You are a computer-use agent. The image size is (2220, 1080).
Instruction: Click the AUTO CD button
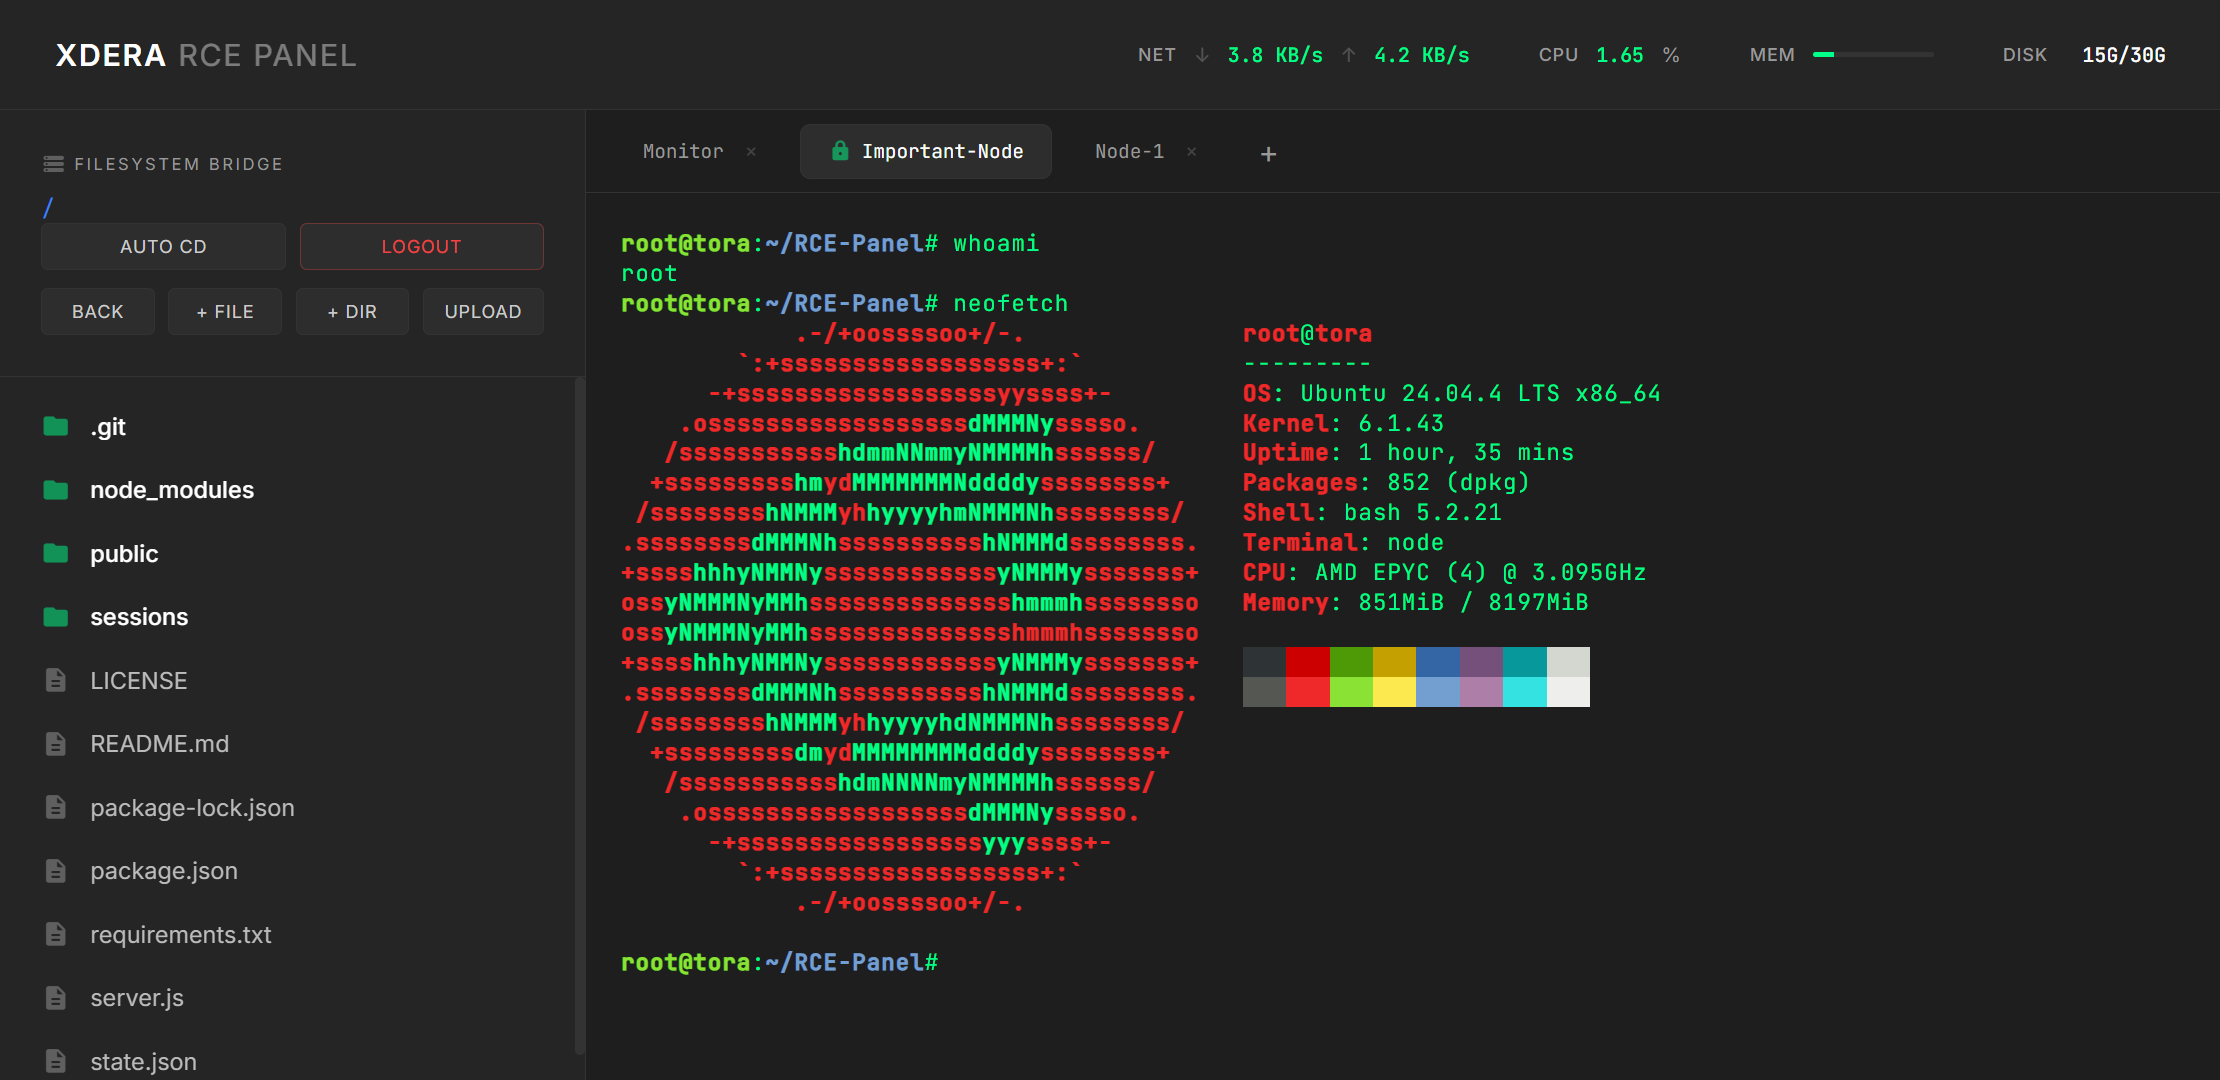tap(163, 246)
